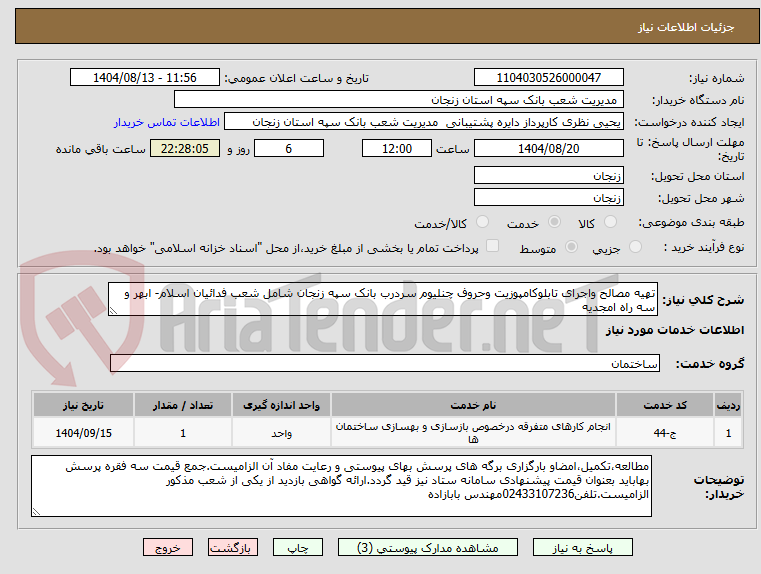Click the need number field 1104030526000047

549,78
